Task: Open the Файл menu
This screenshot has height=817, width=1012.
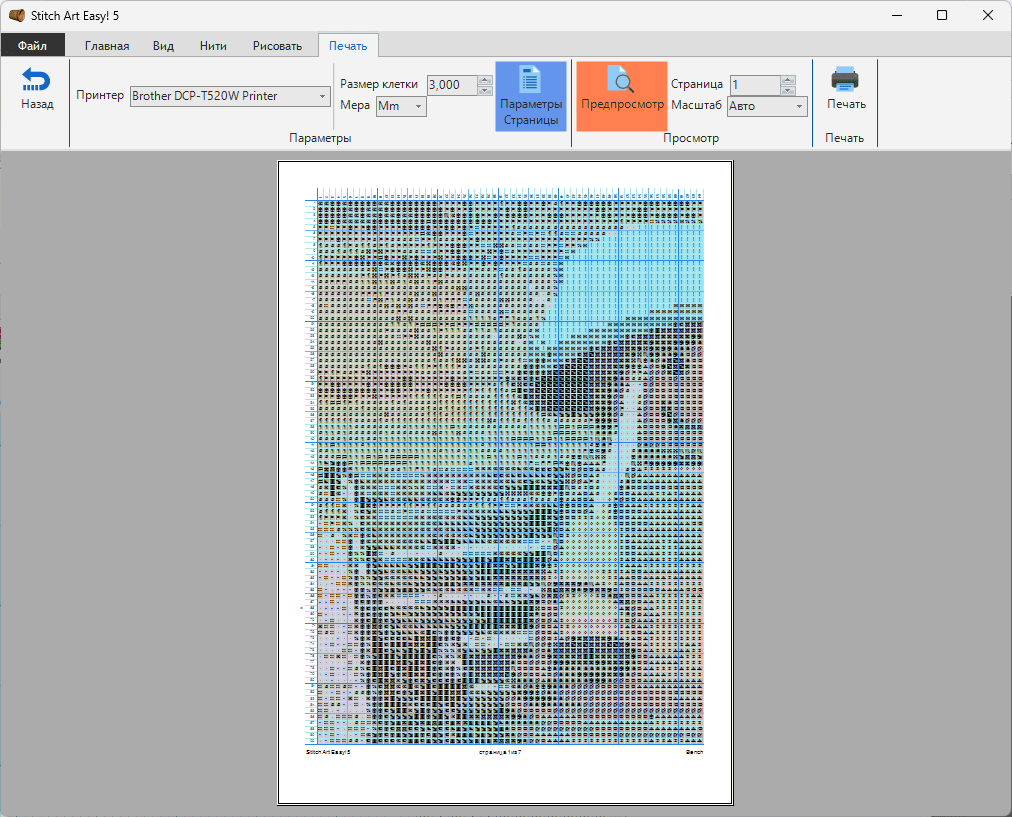Action: click(32, 45)
